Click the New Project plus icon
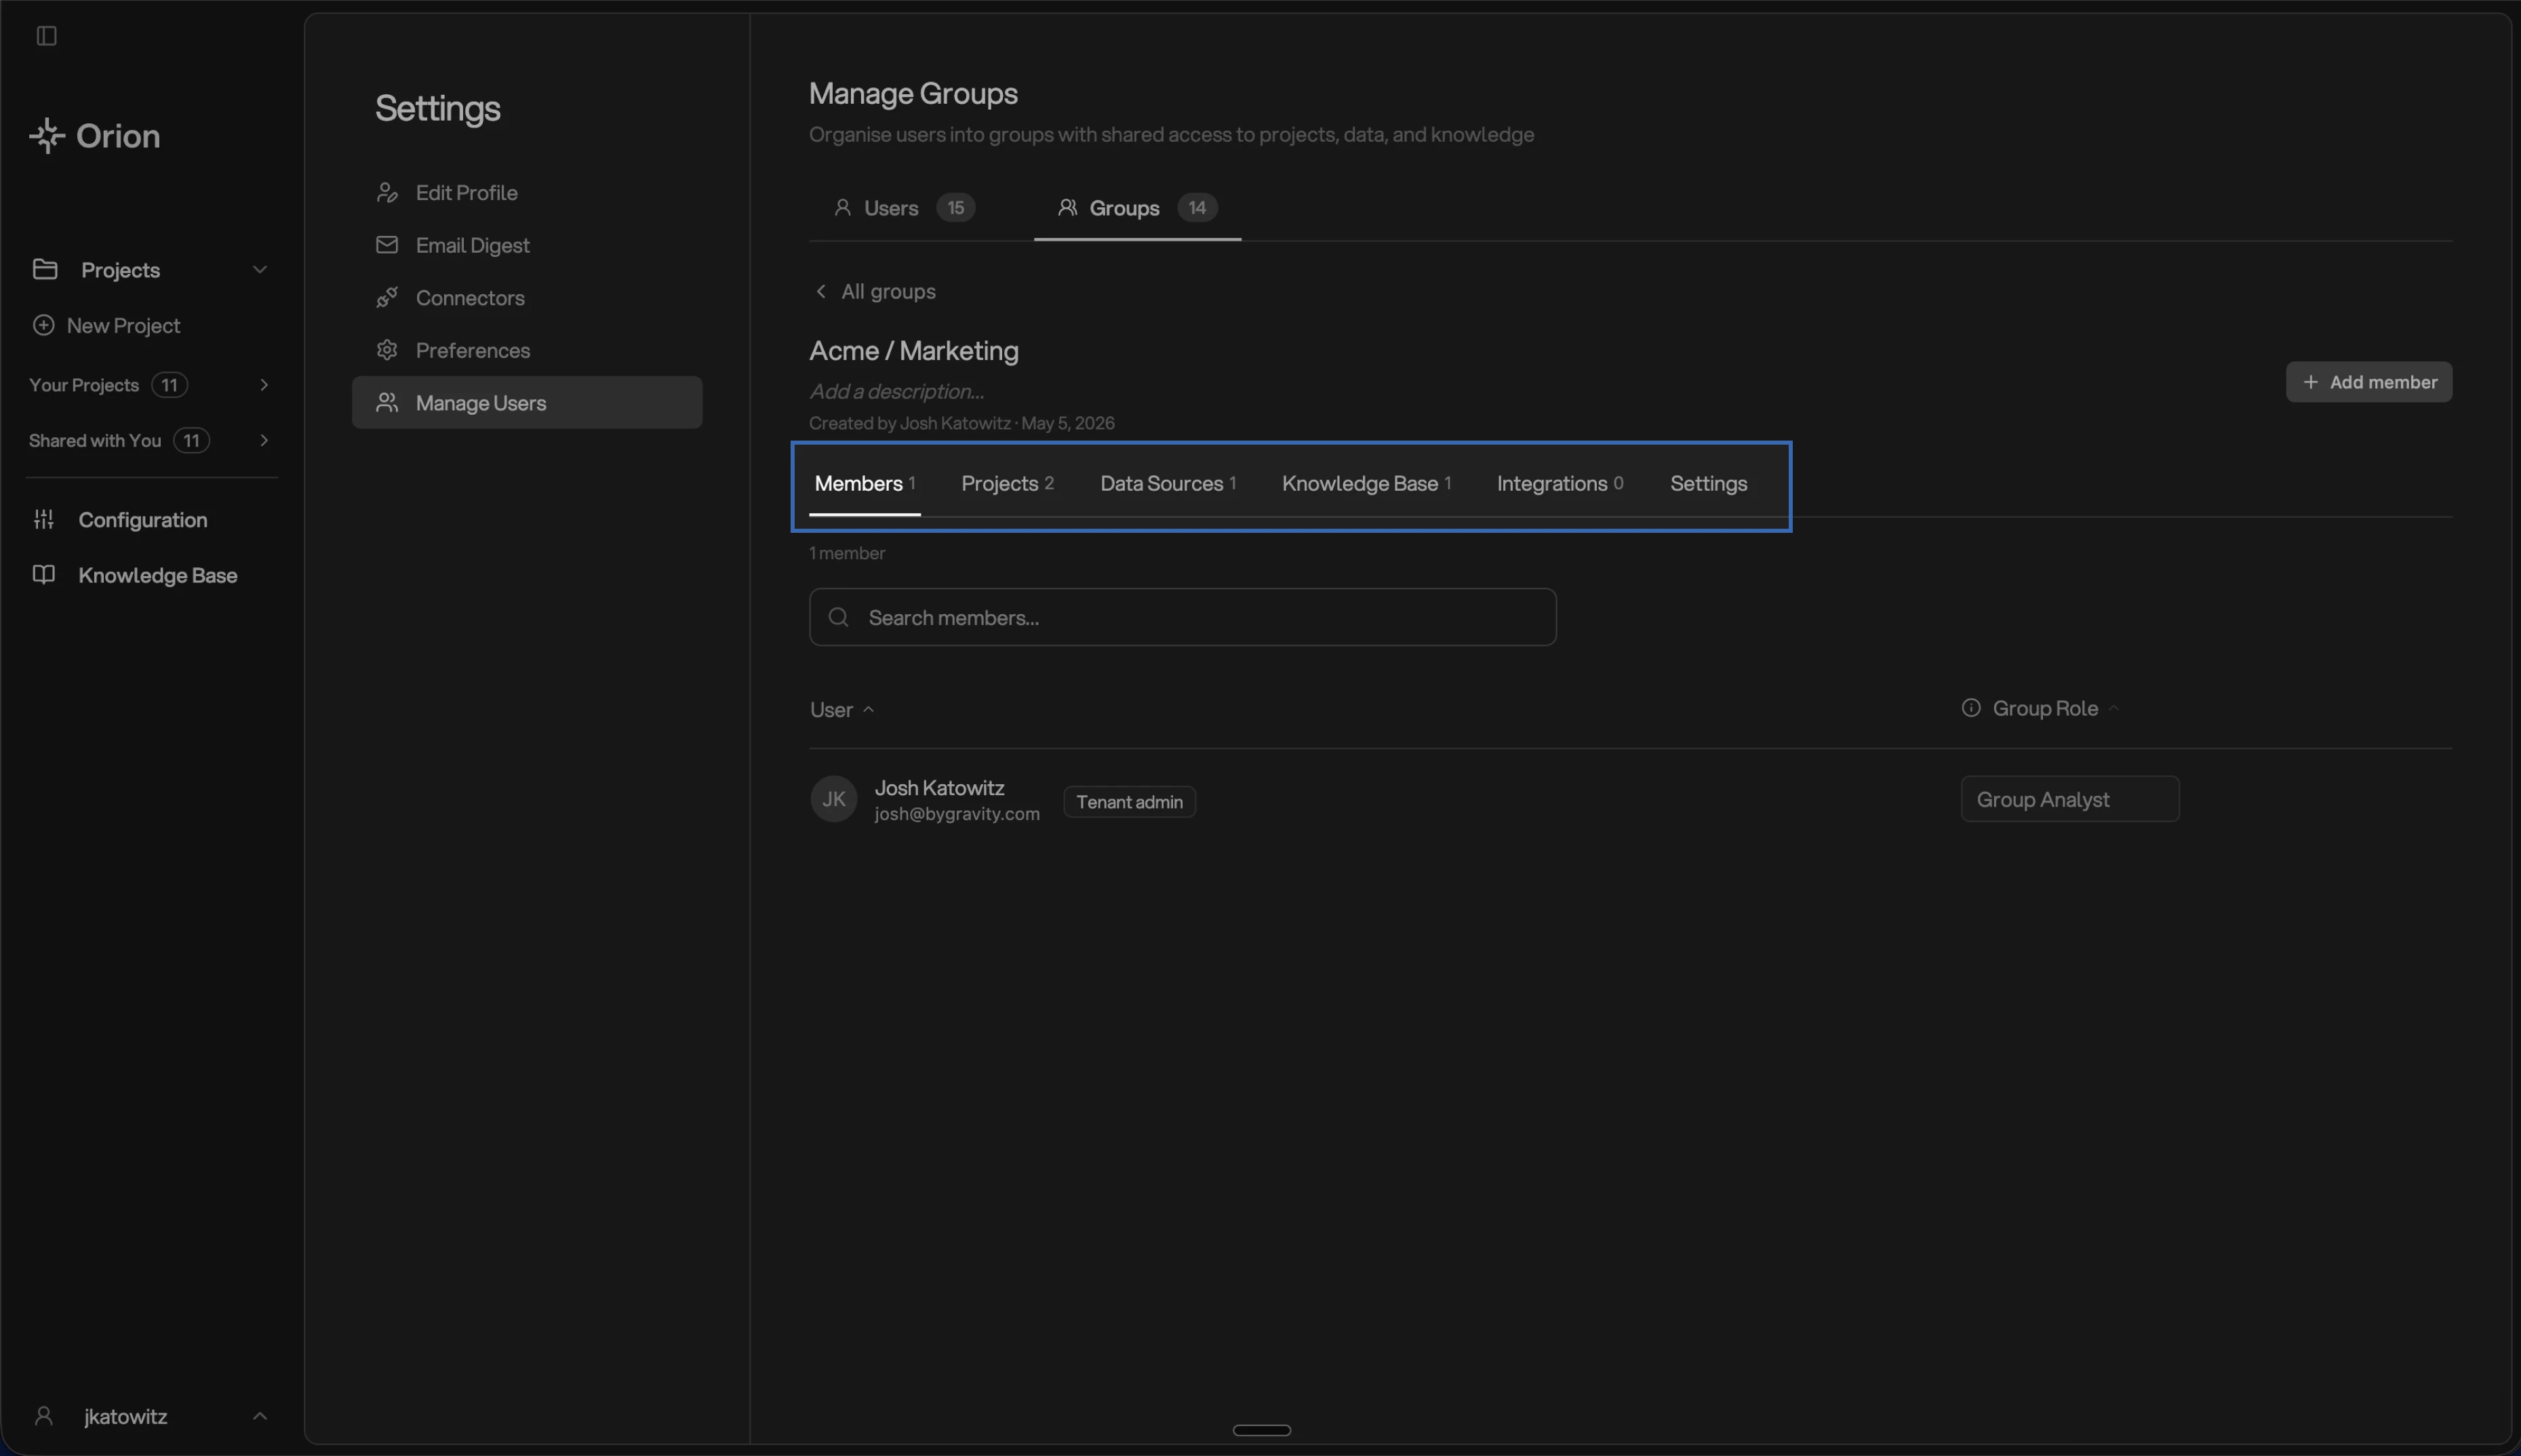 click(x=43, y=325)
